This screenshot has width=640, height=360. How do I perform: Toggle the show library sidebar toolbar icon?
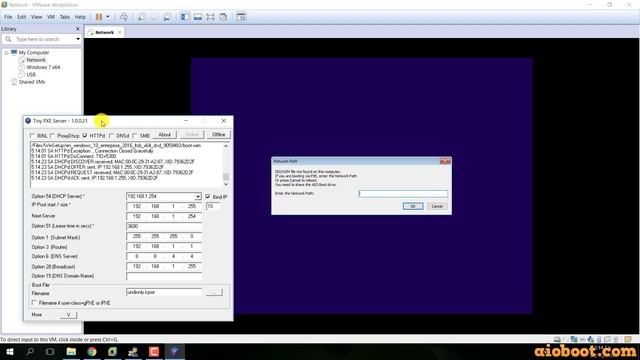(185, 17)
